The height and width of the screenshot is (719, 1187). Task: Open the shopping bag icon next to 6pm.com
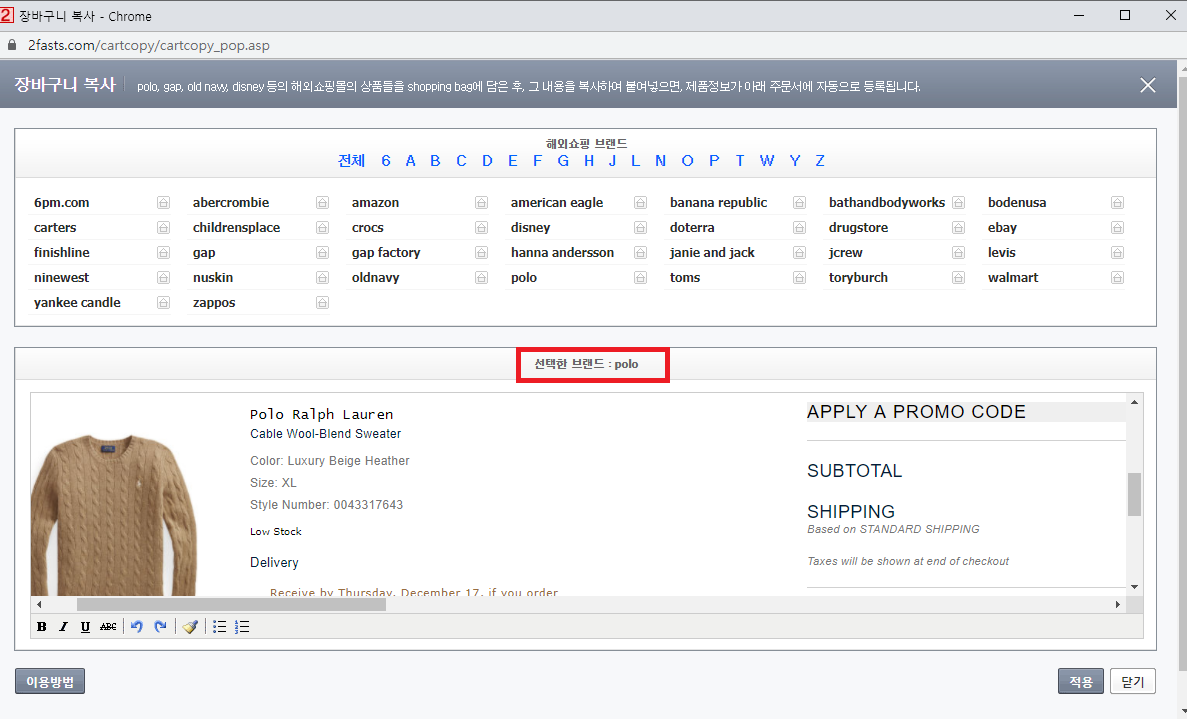coord(164,203)
